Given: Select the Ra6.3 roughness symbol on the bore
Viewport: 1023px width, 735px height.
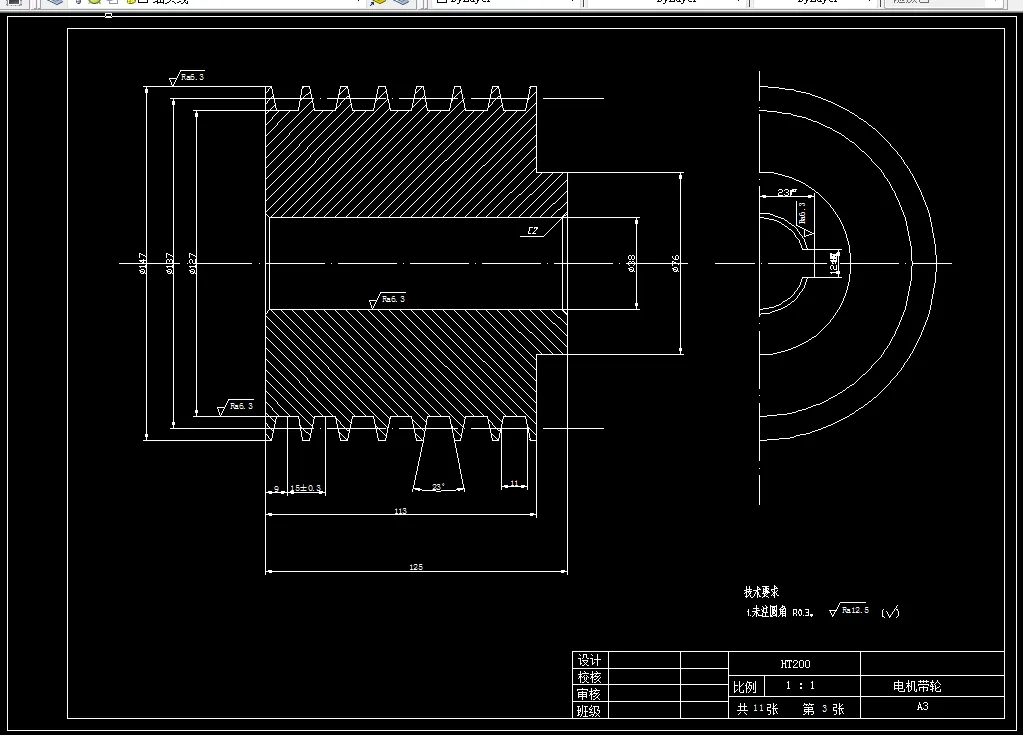Looking at the screenshot, I should tap(388, 300).
